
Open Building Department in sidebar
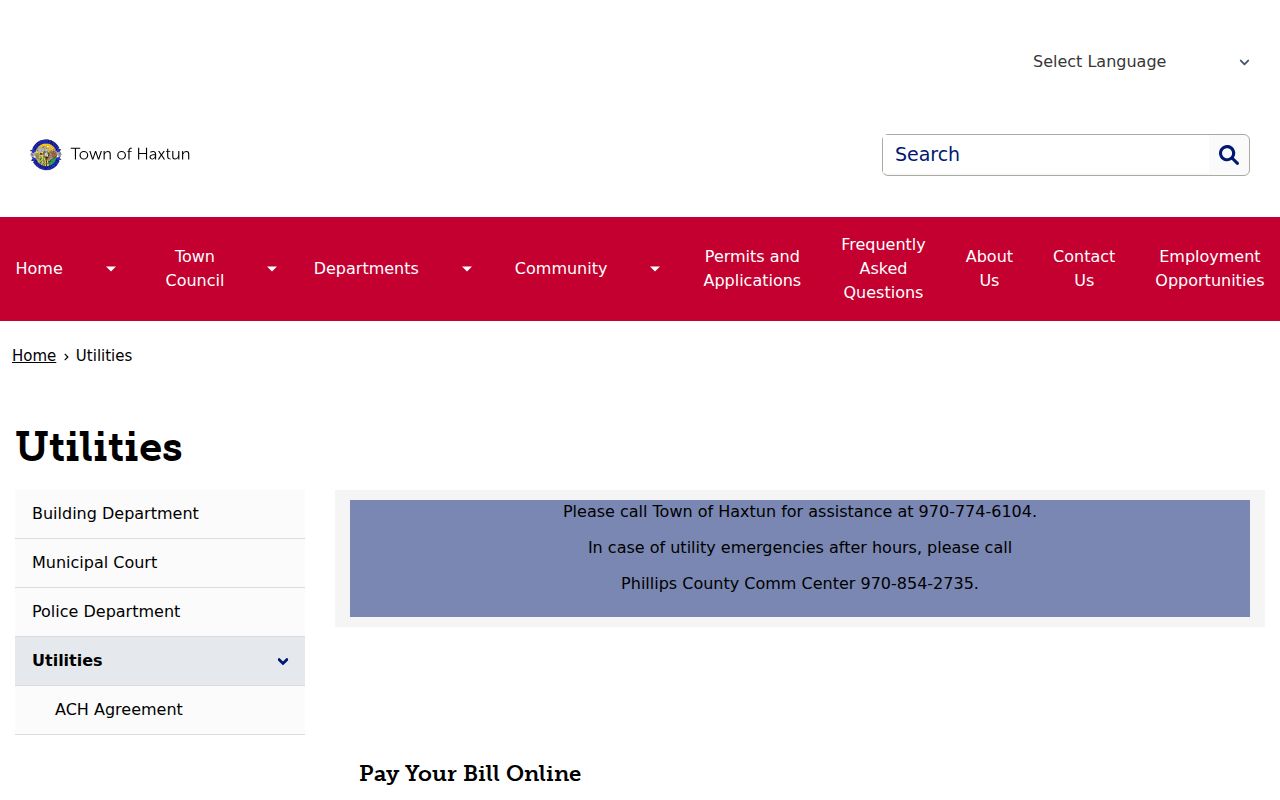(x=160, y=514)
